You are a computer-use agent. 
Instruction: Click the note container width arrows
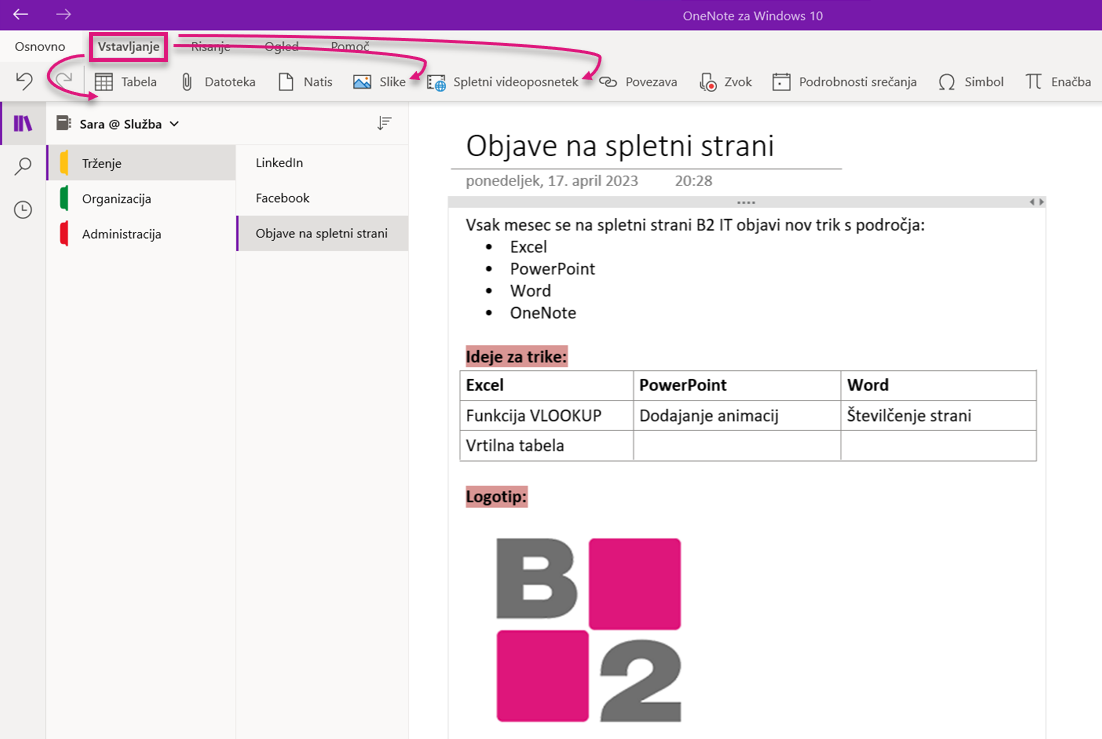pos(1037,202)
